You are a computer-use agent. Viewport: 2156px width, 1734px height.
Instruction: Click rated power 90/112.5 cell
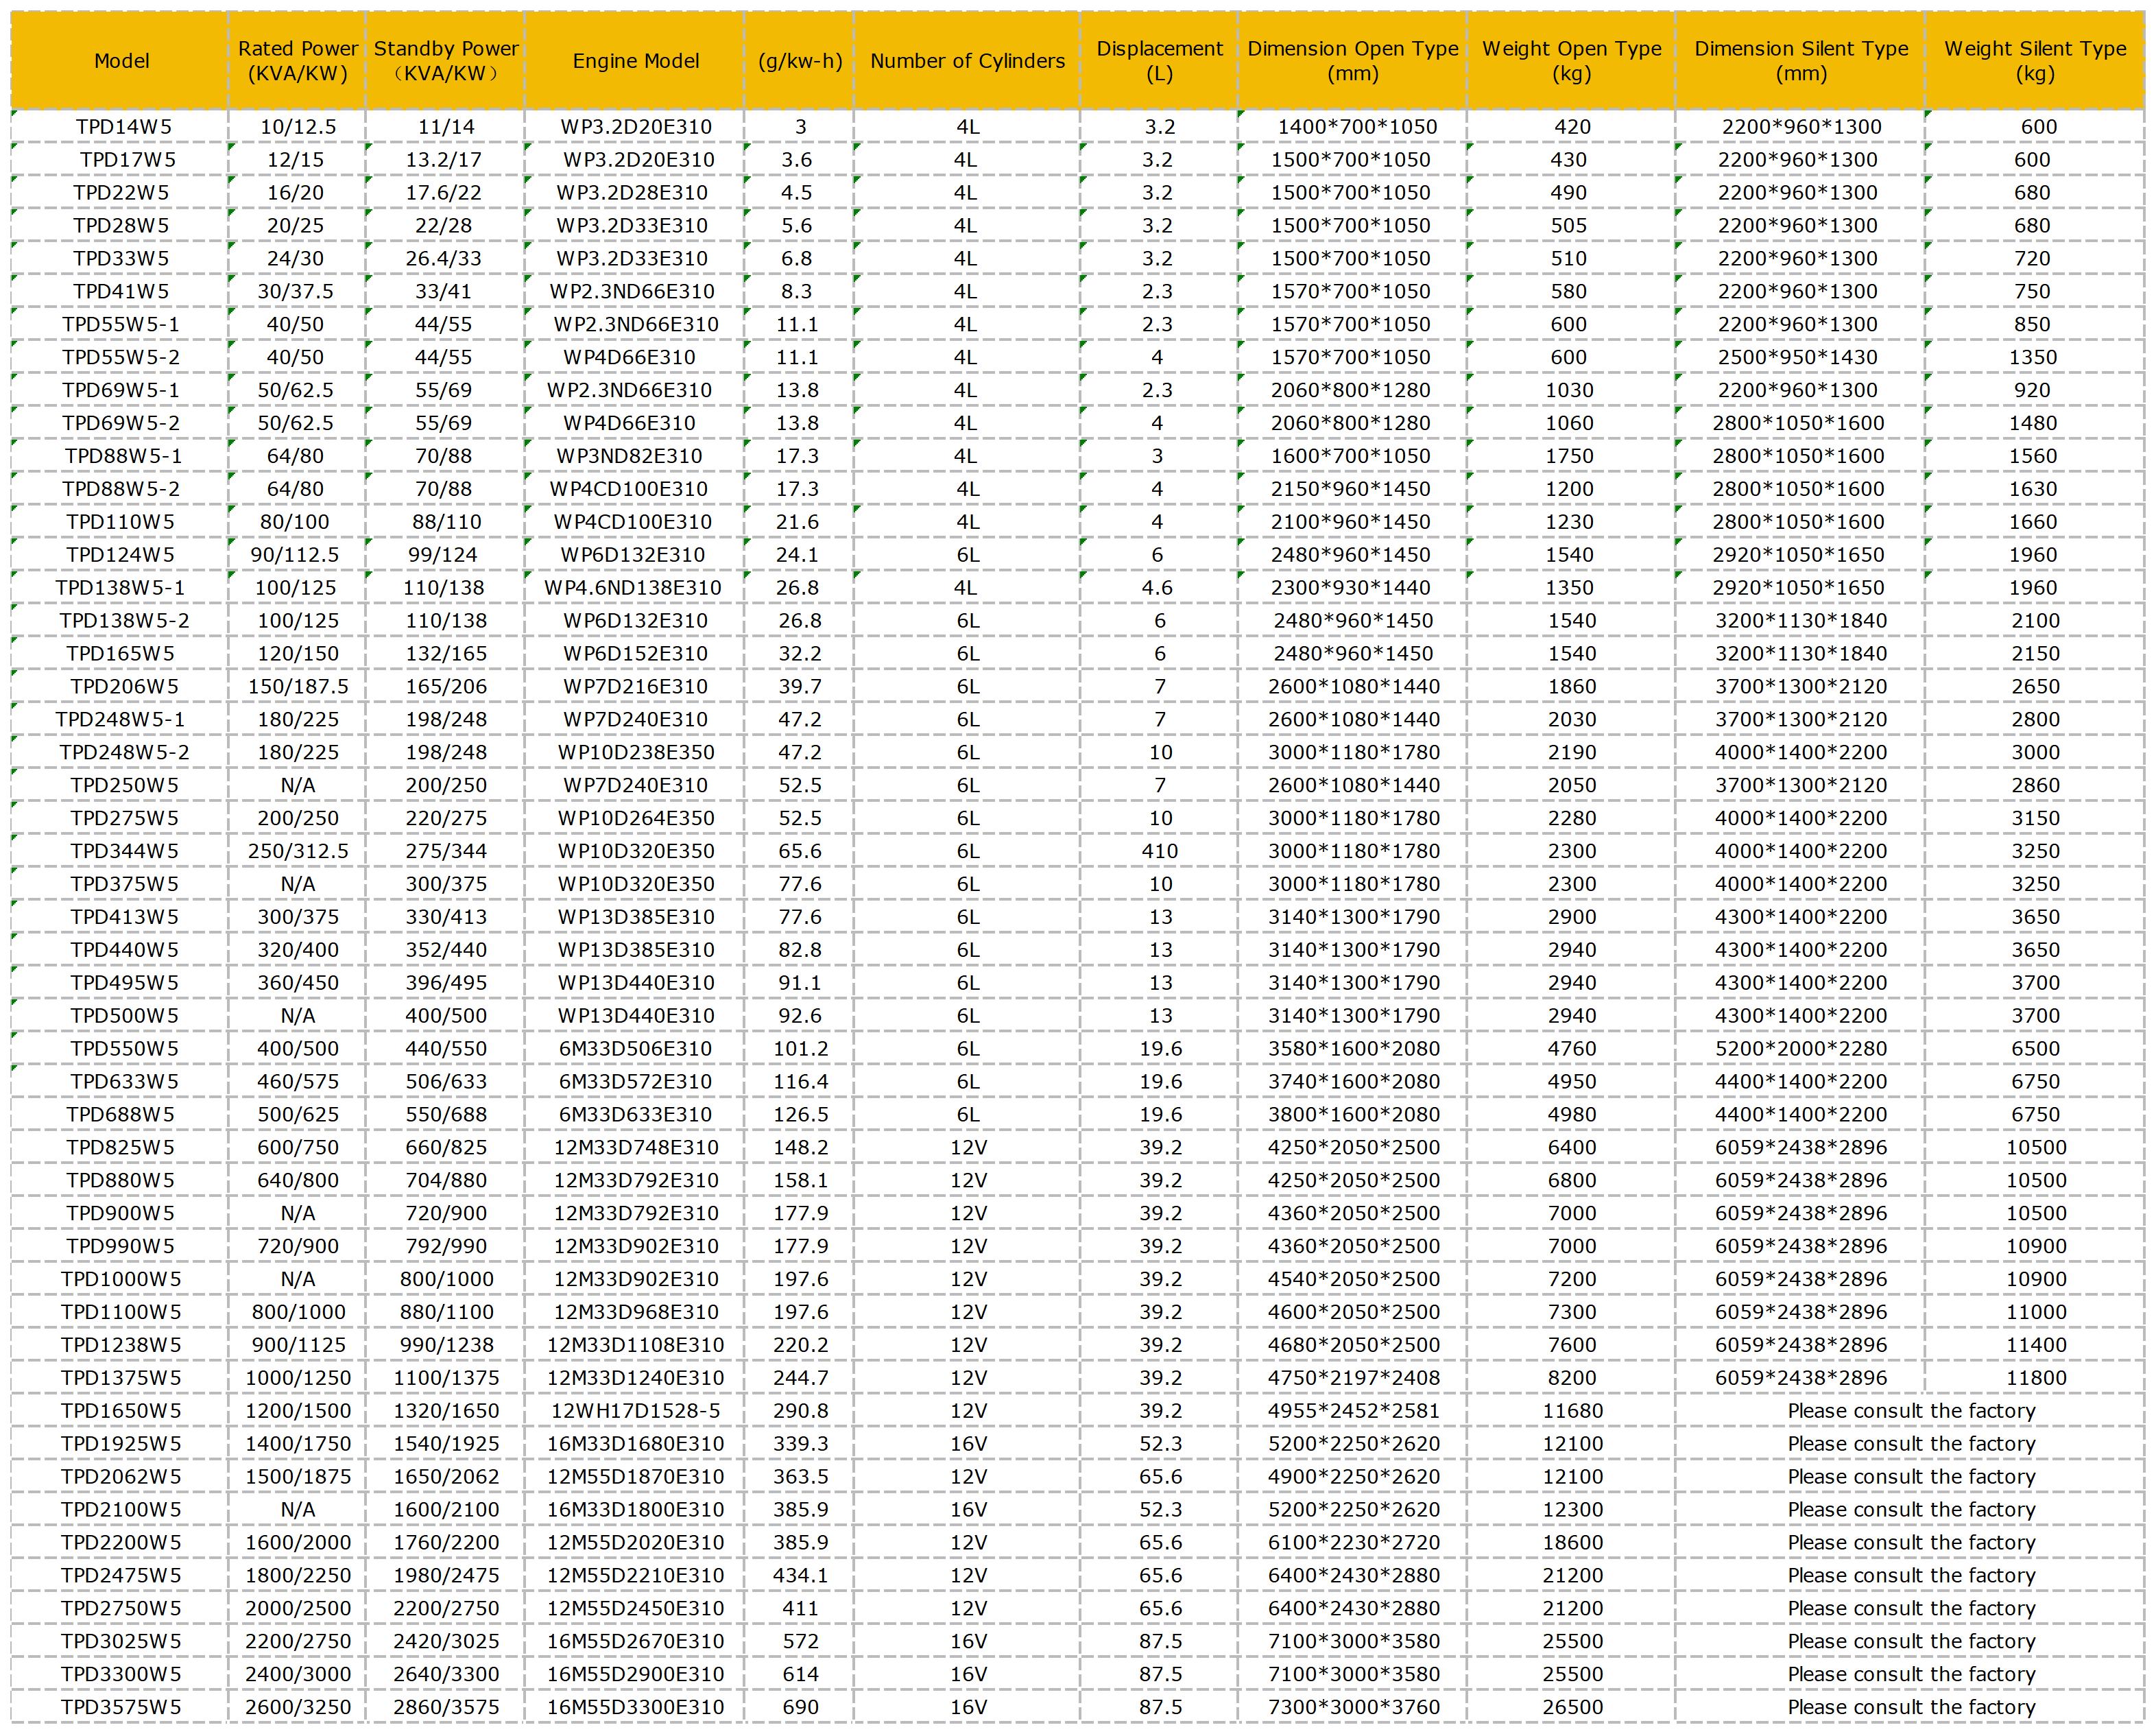pyautogui.click(x=295, y=555)
